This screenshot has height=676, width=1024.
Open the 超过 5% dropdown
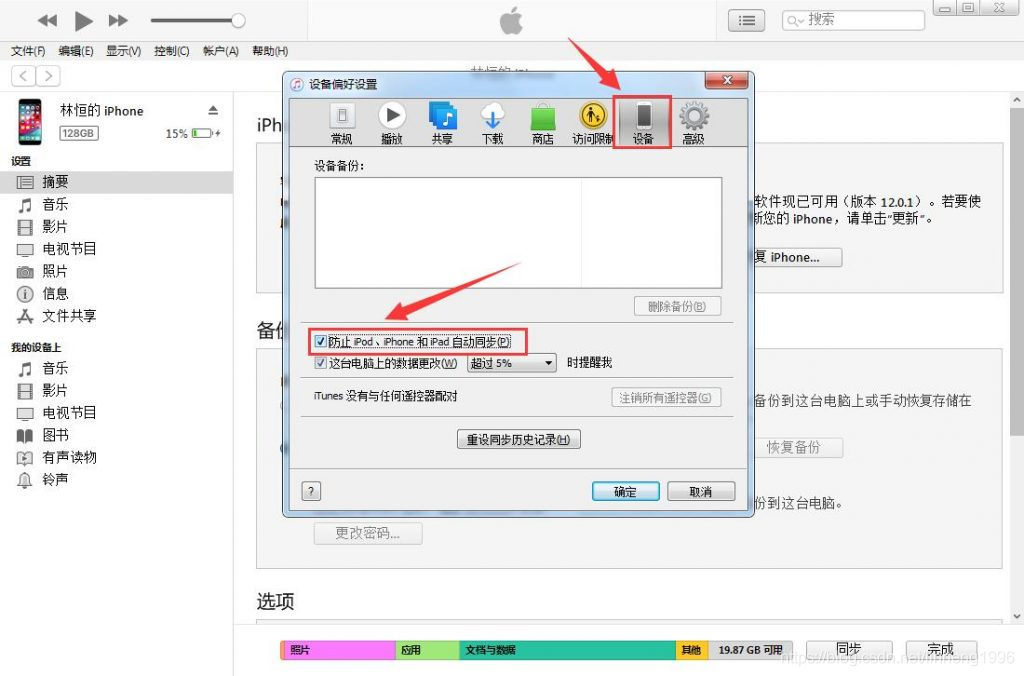click(511, 362)
